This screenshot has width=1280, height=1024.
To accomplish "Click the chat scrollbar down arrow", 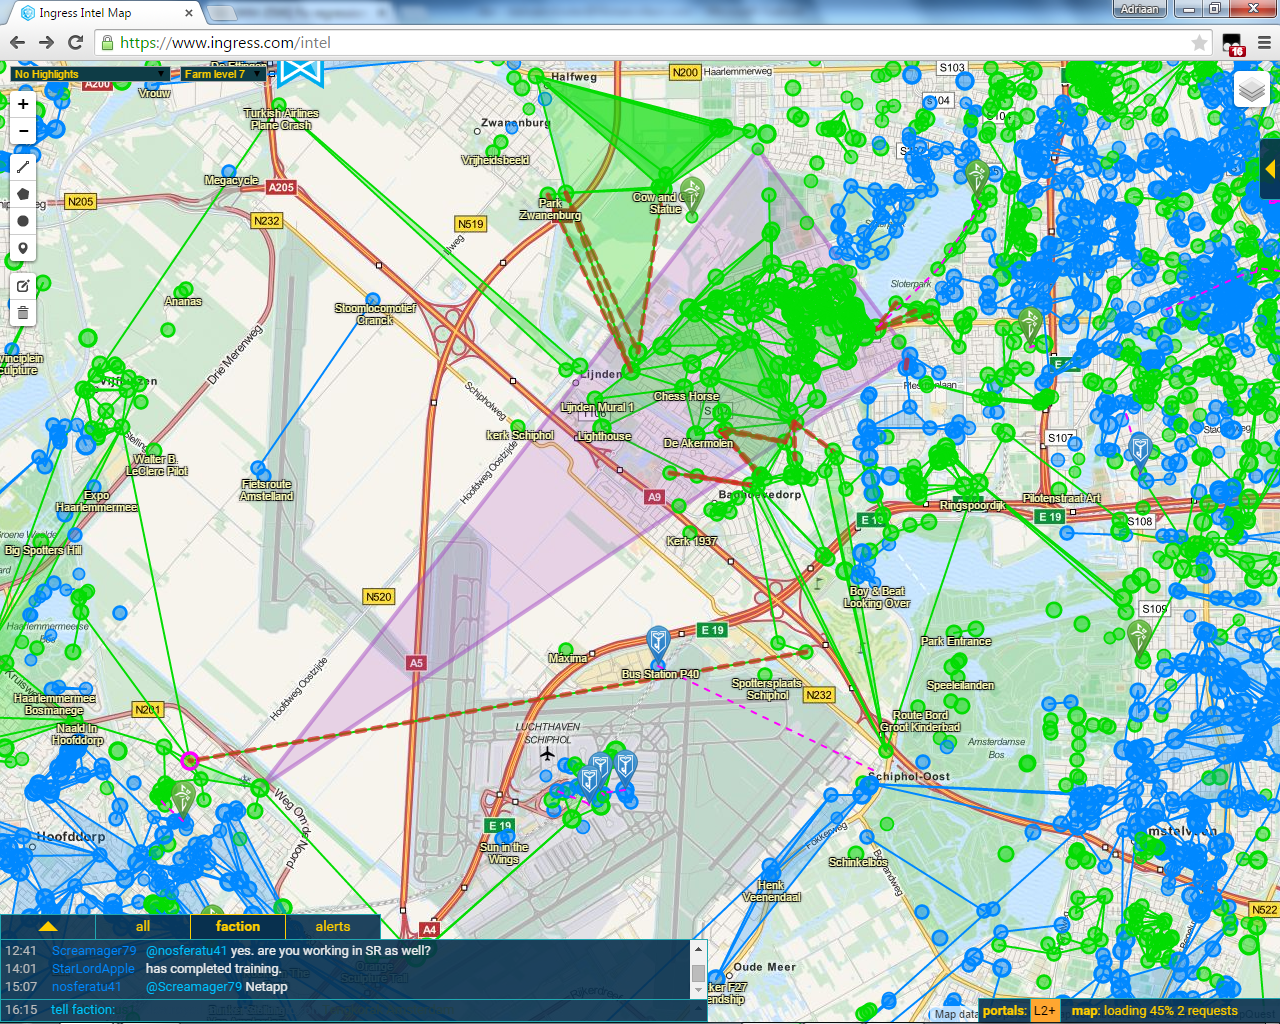I will 698,990.
